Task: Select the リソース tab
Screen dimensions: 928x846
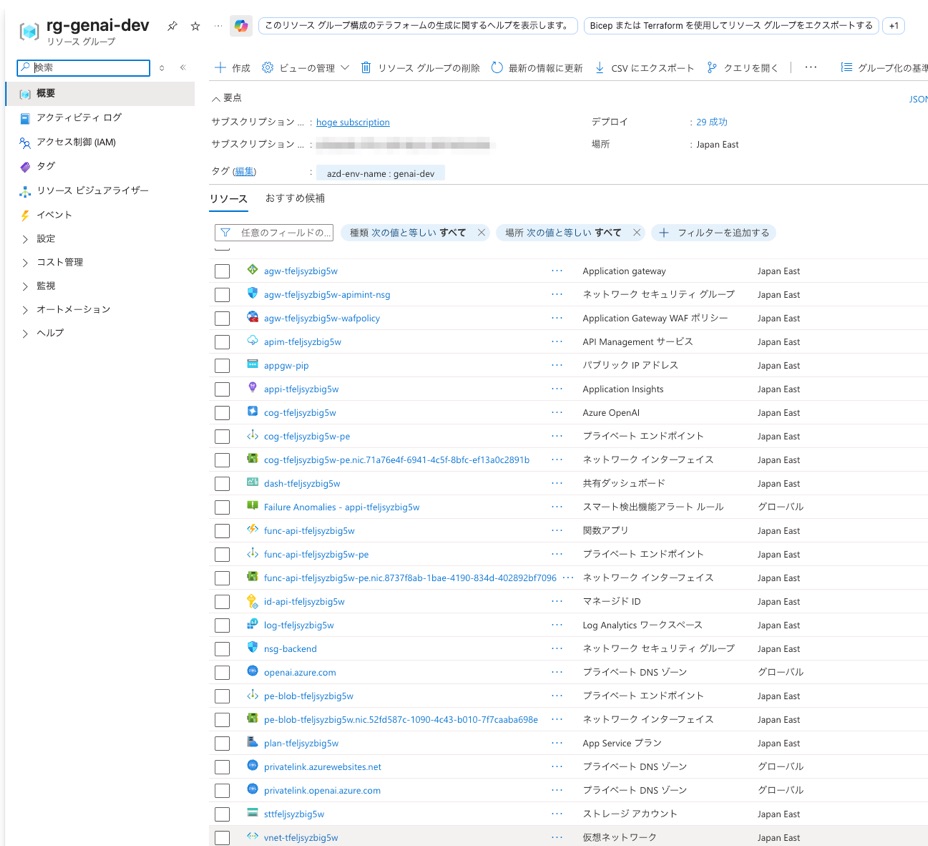Action: point(228,199)
